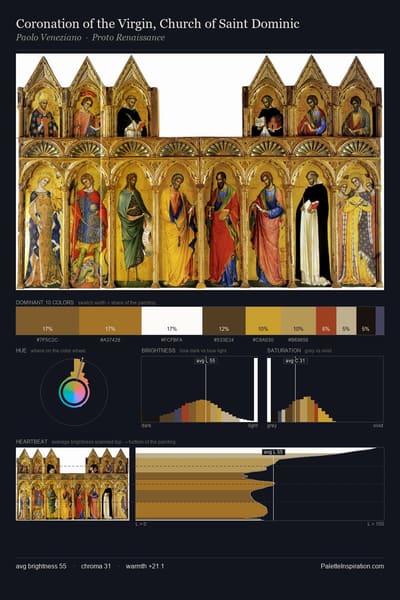400x600 pixels.
Task: Click the heartbeat brightness profile chart
Action: pos(260,484)
